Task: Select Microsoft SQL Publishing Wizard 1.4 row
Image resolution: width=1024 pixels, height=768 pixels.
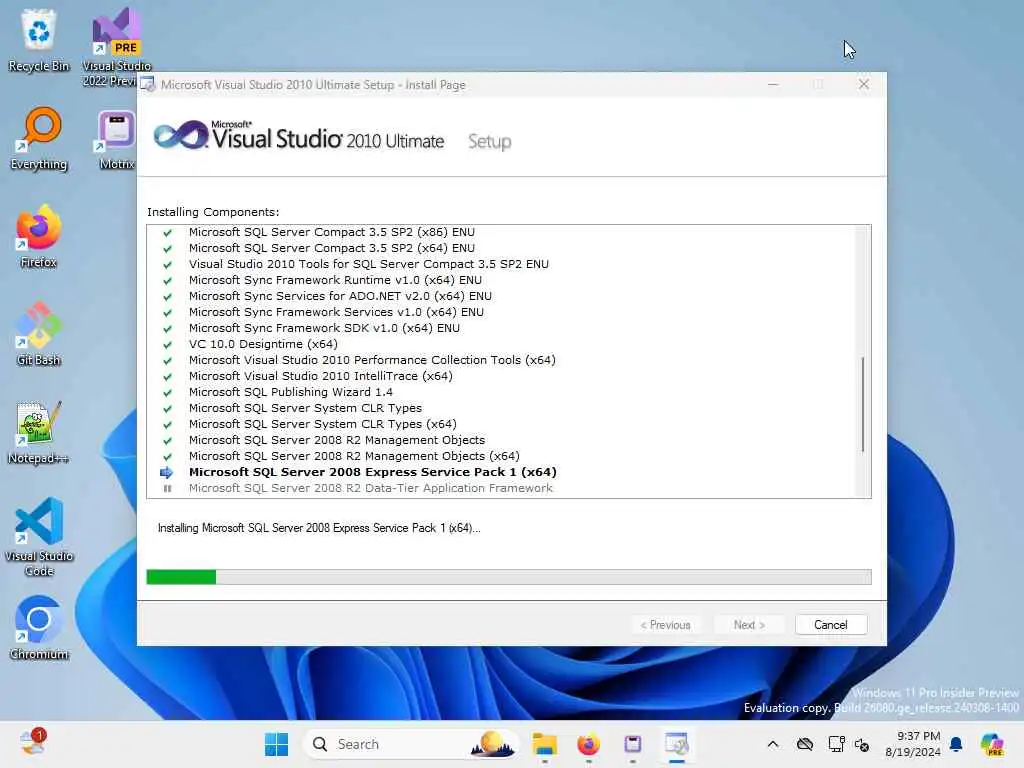Action: [x=291, y=392]
